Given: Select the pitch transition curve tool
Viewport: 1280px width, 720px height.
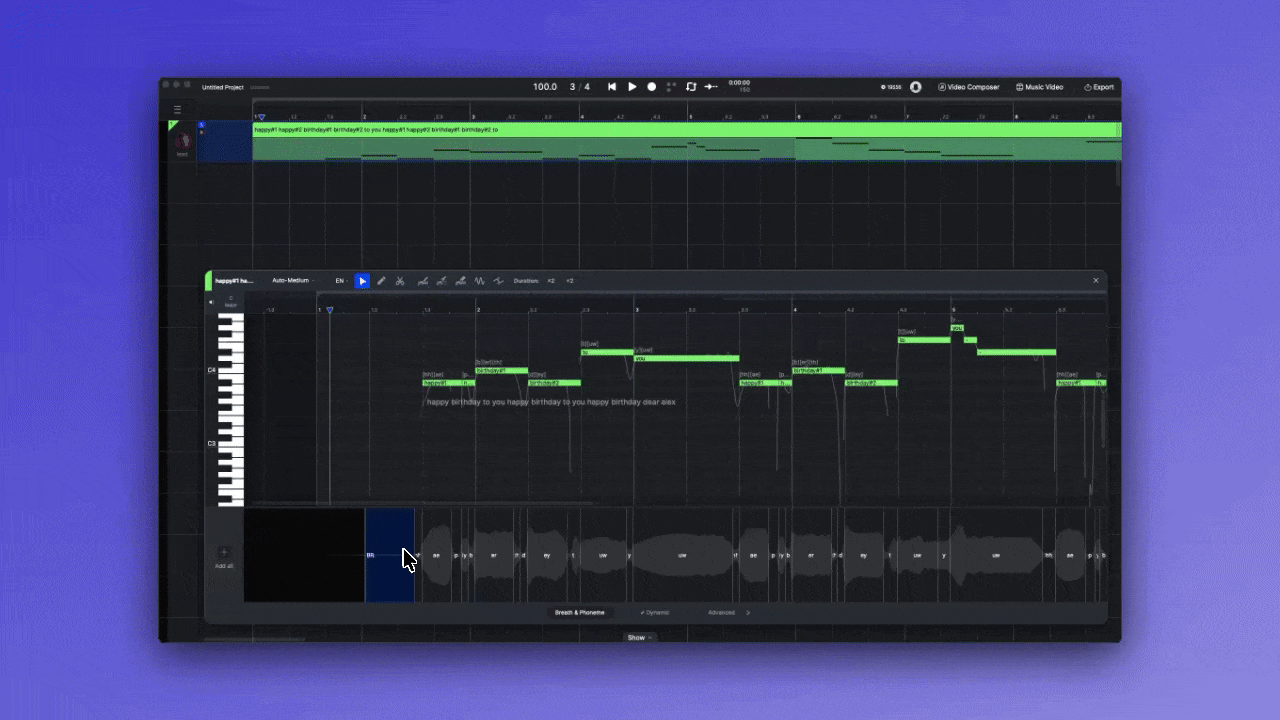Looking at the screenshot, I should point(498,281).
